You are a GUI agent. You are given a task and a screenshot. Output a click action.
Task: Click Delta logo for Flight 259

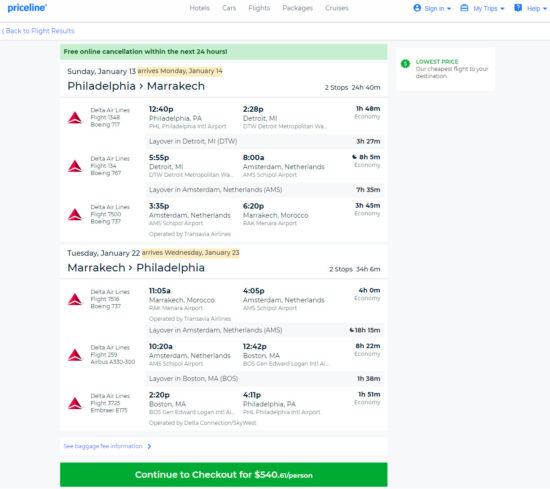click(x=75, y=355)
